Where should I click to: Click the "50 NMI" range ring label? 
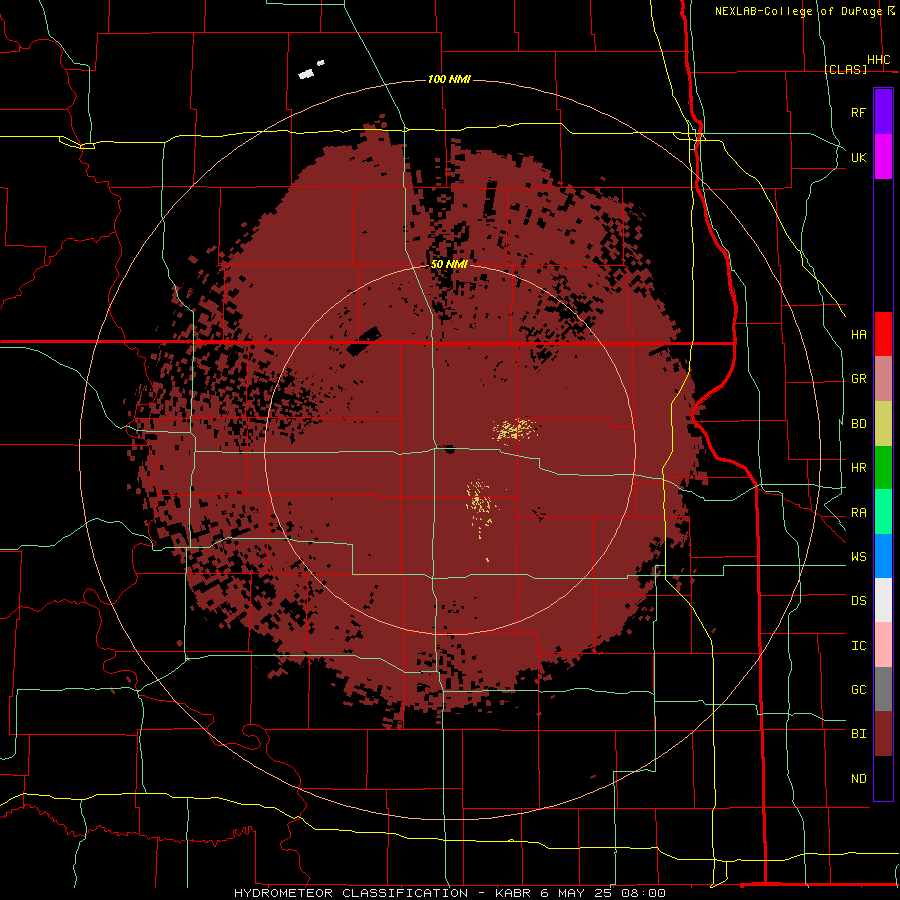[x=449, y=264]
